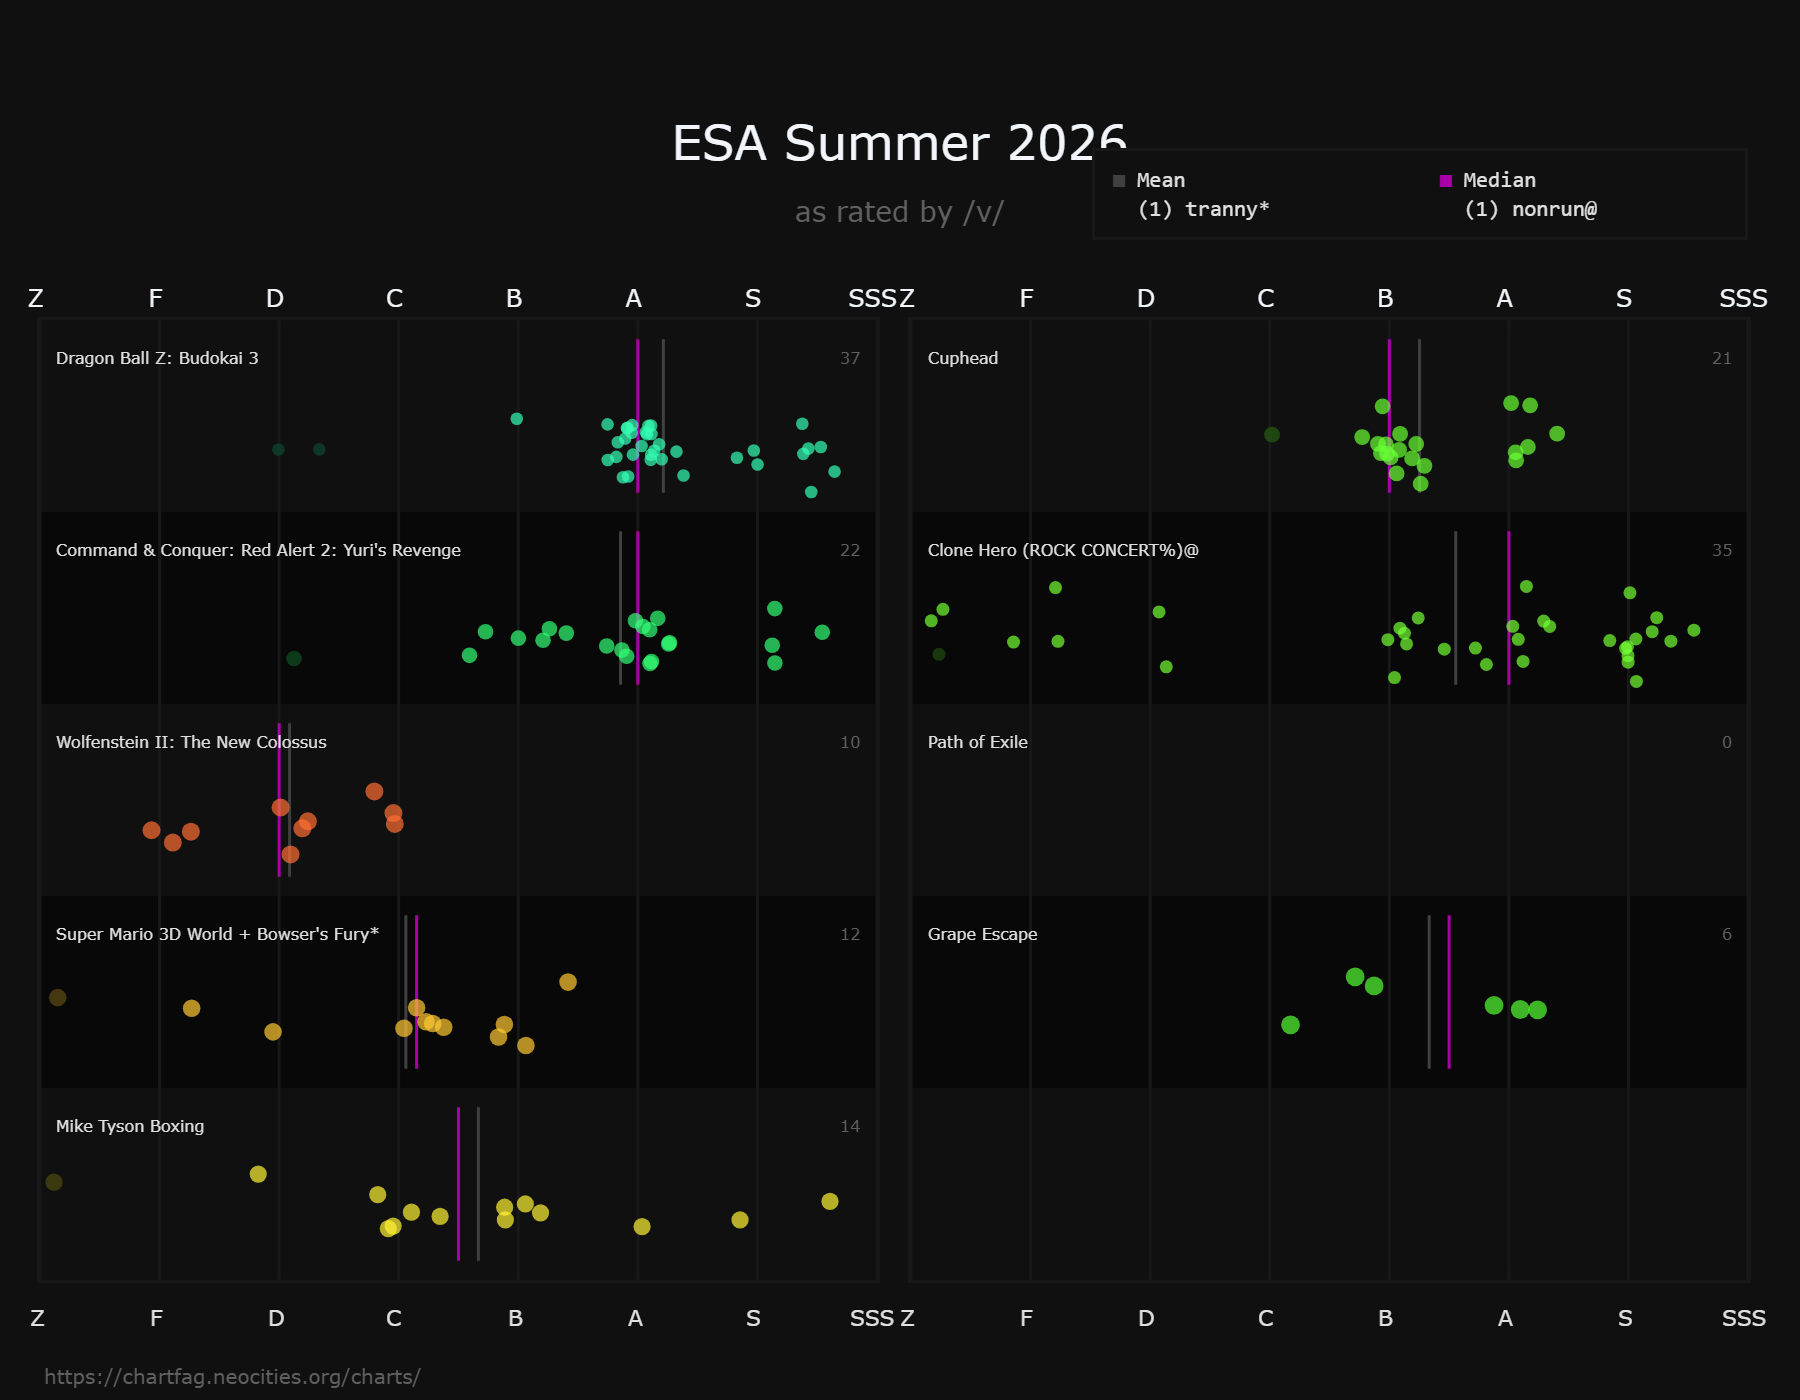The height and width of the screenshot is (1400, 1800).
Task: Select the "Mean" legend label
Action: coord(1161,181)
